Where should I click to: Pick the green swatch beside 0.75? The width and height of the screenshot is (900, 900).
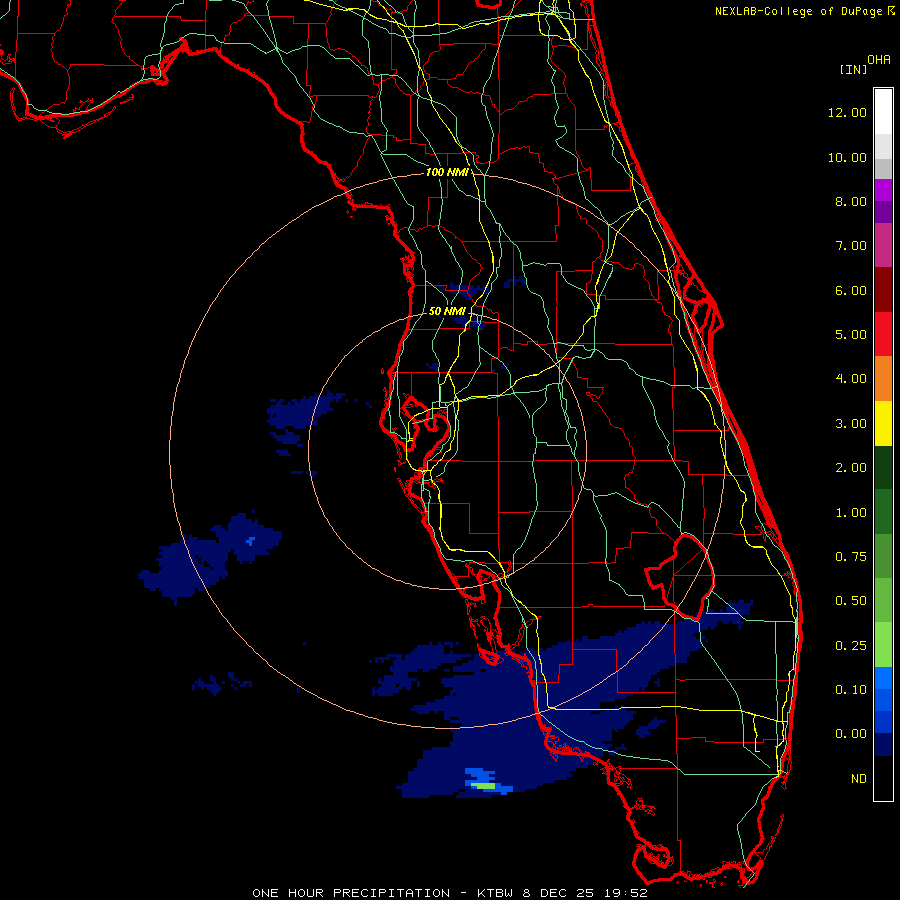click(x=883, y=557)
